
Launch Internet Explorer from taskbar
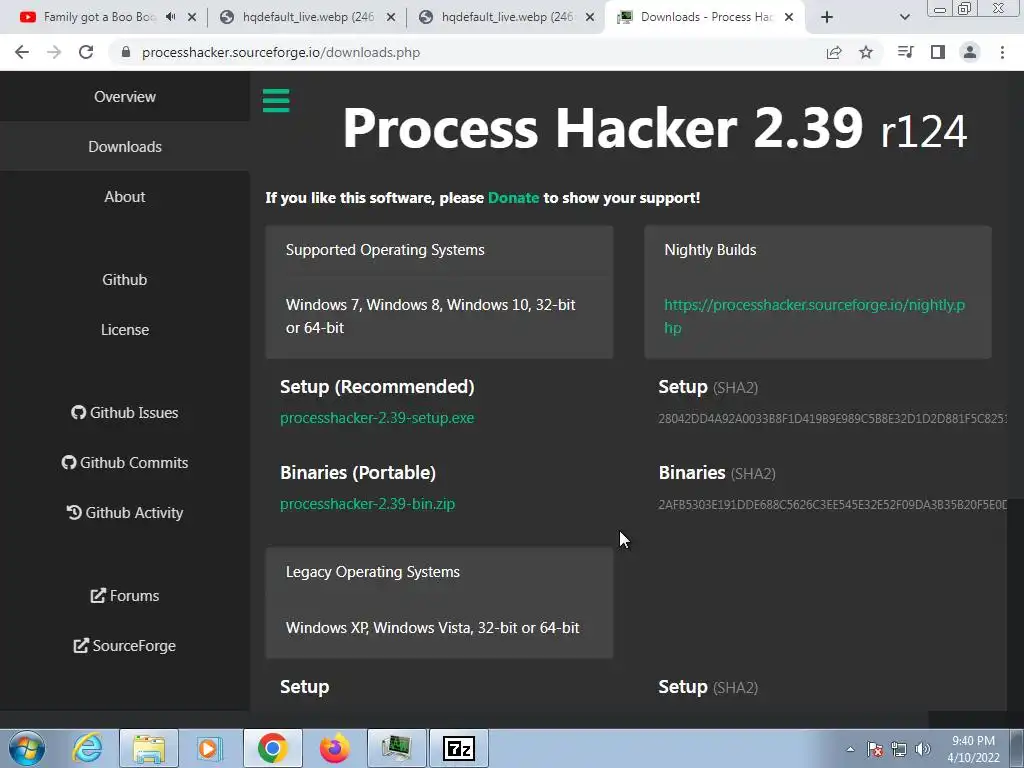[x=88, y=748]
